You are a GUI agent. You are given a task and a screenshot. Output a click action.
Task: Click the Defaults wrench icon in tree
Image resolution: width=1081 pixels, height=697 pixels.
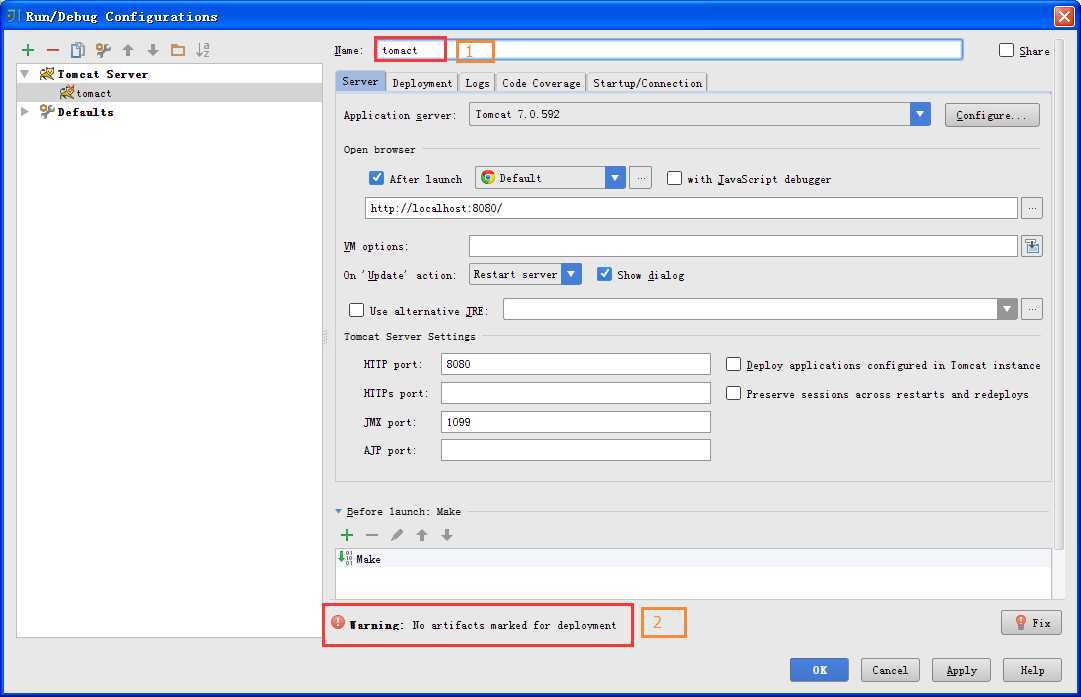[47, 111]
